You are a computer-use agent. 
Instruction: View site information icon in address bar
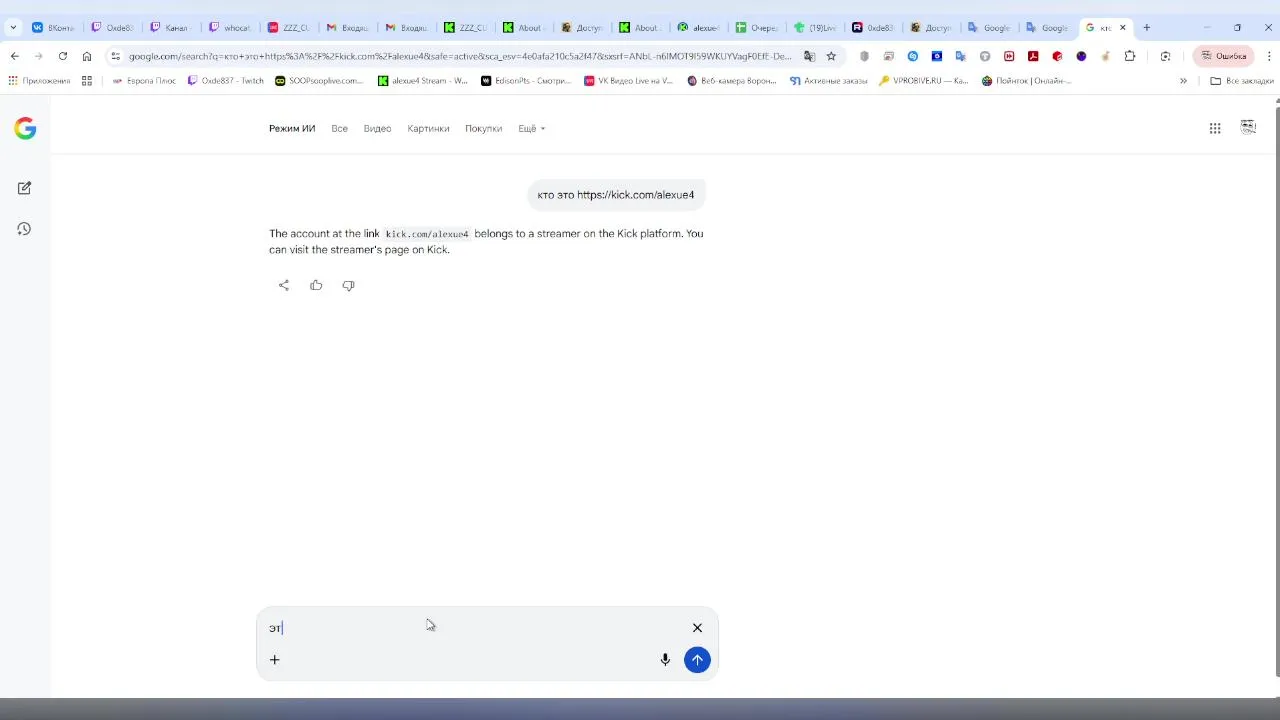116,56
